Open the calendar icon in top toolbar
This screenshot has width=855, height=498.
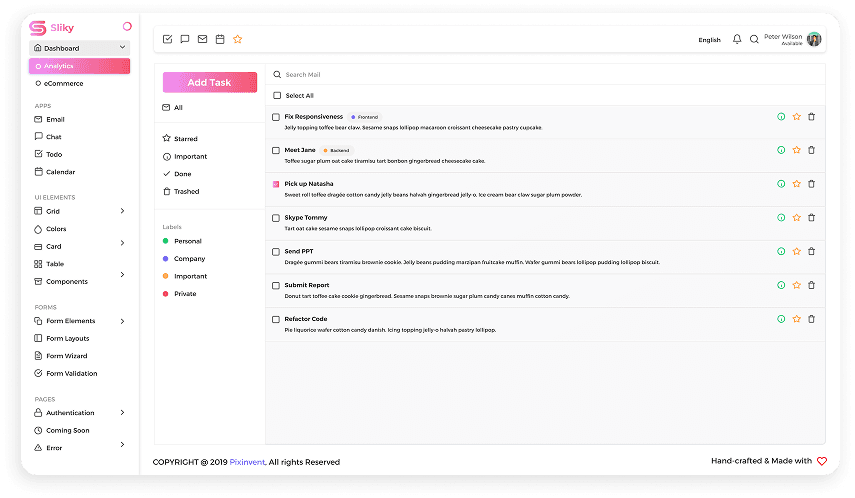coord(220,40)
